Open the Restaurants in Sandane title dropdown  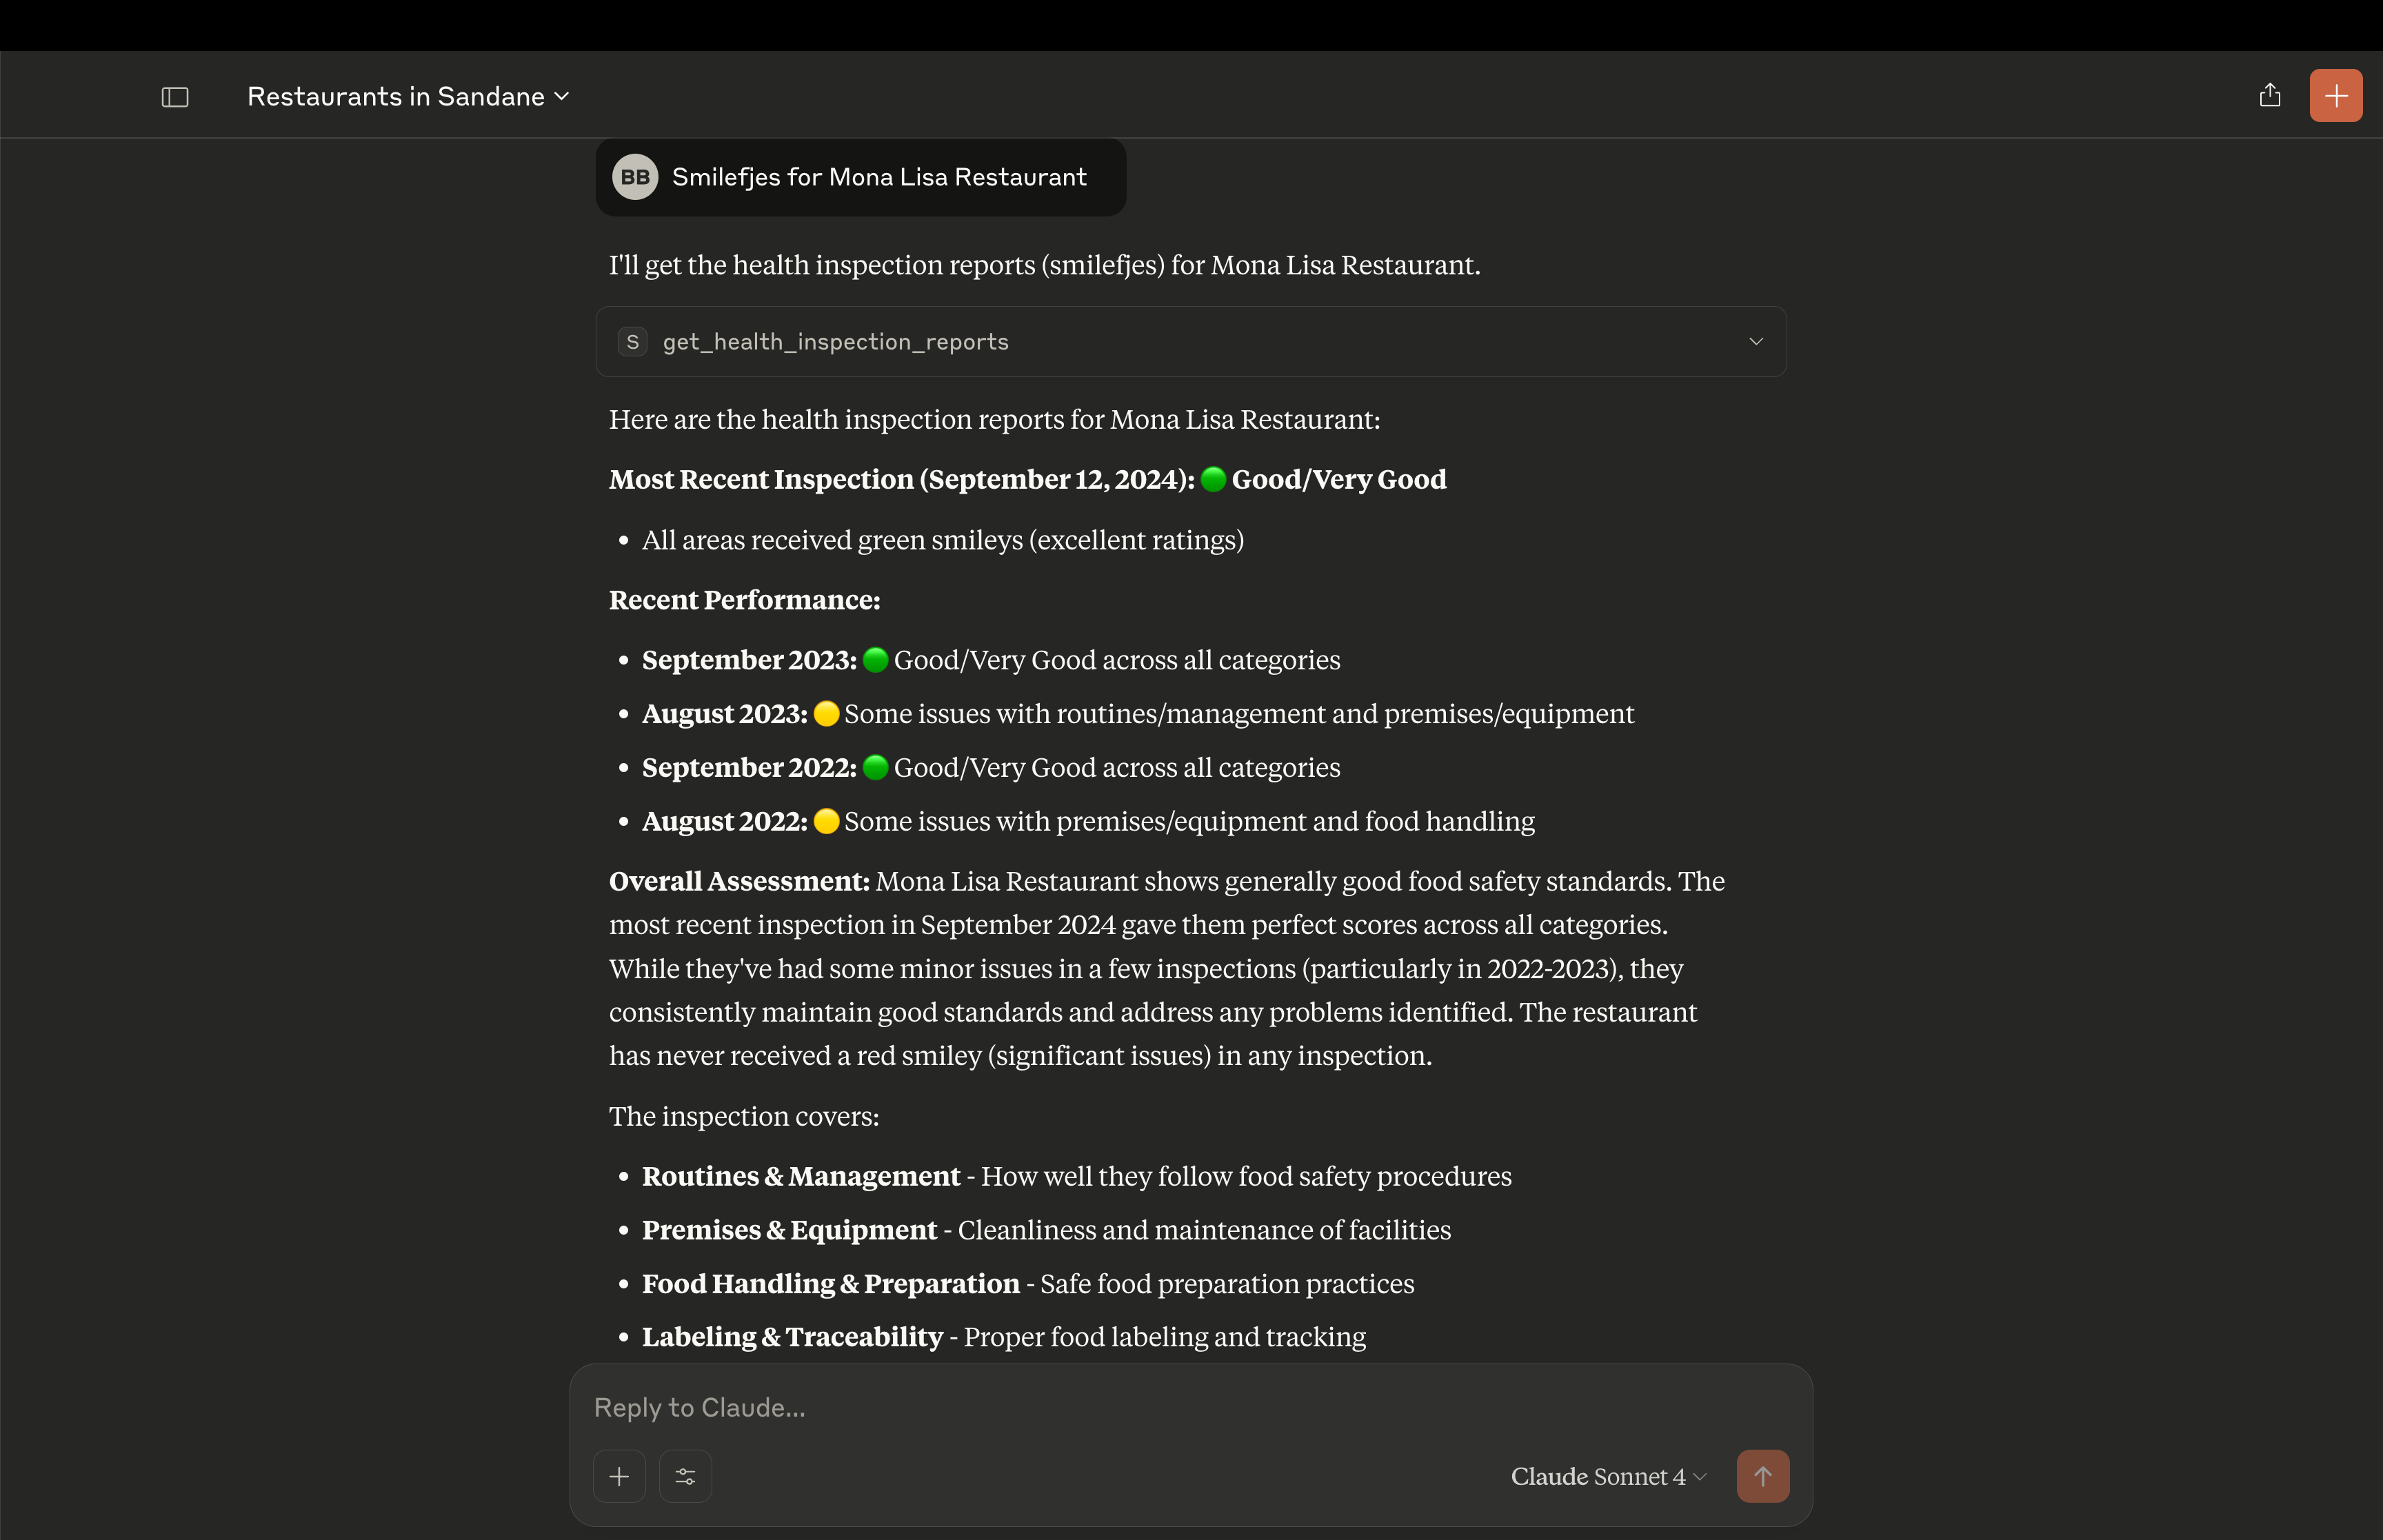pos(408,97)
